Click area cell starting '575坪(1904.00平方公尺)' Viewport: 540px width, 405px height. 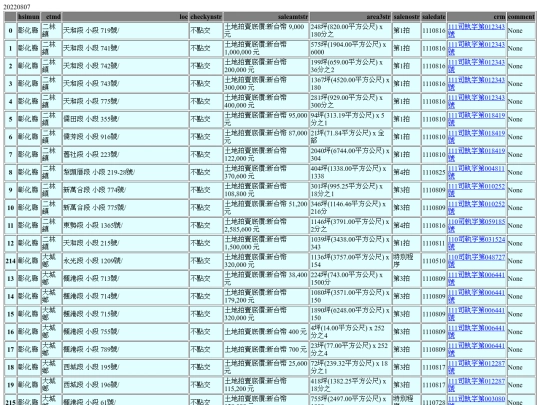click(350, 48)
